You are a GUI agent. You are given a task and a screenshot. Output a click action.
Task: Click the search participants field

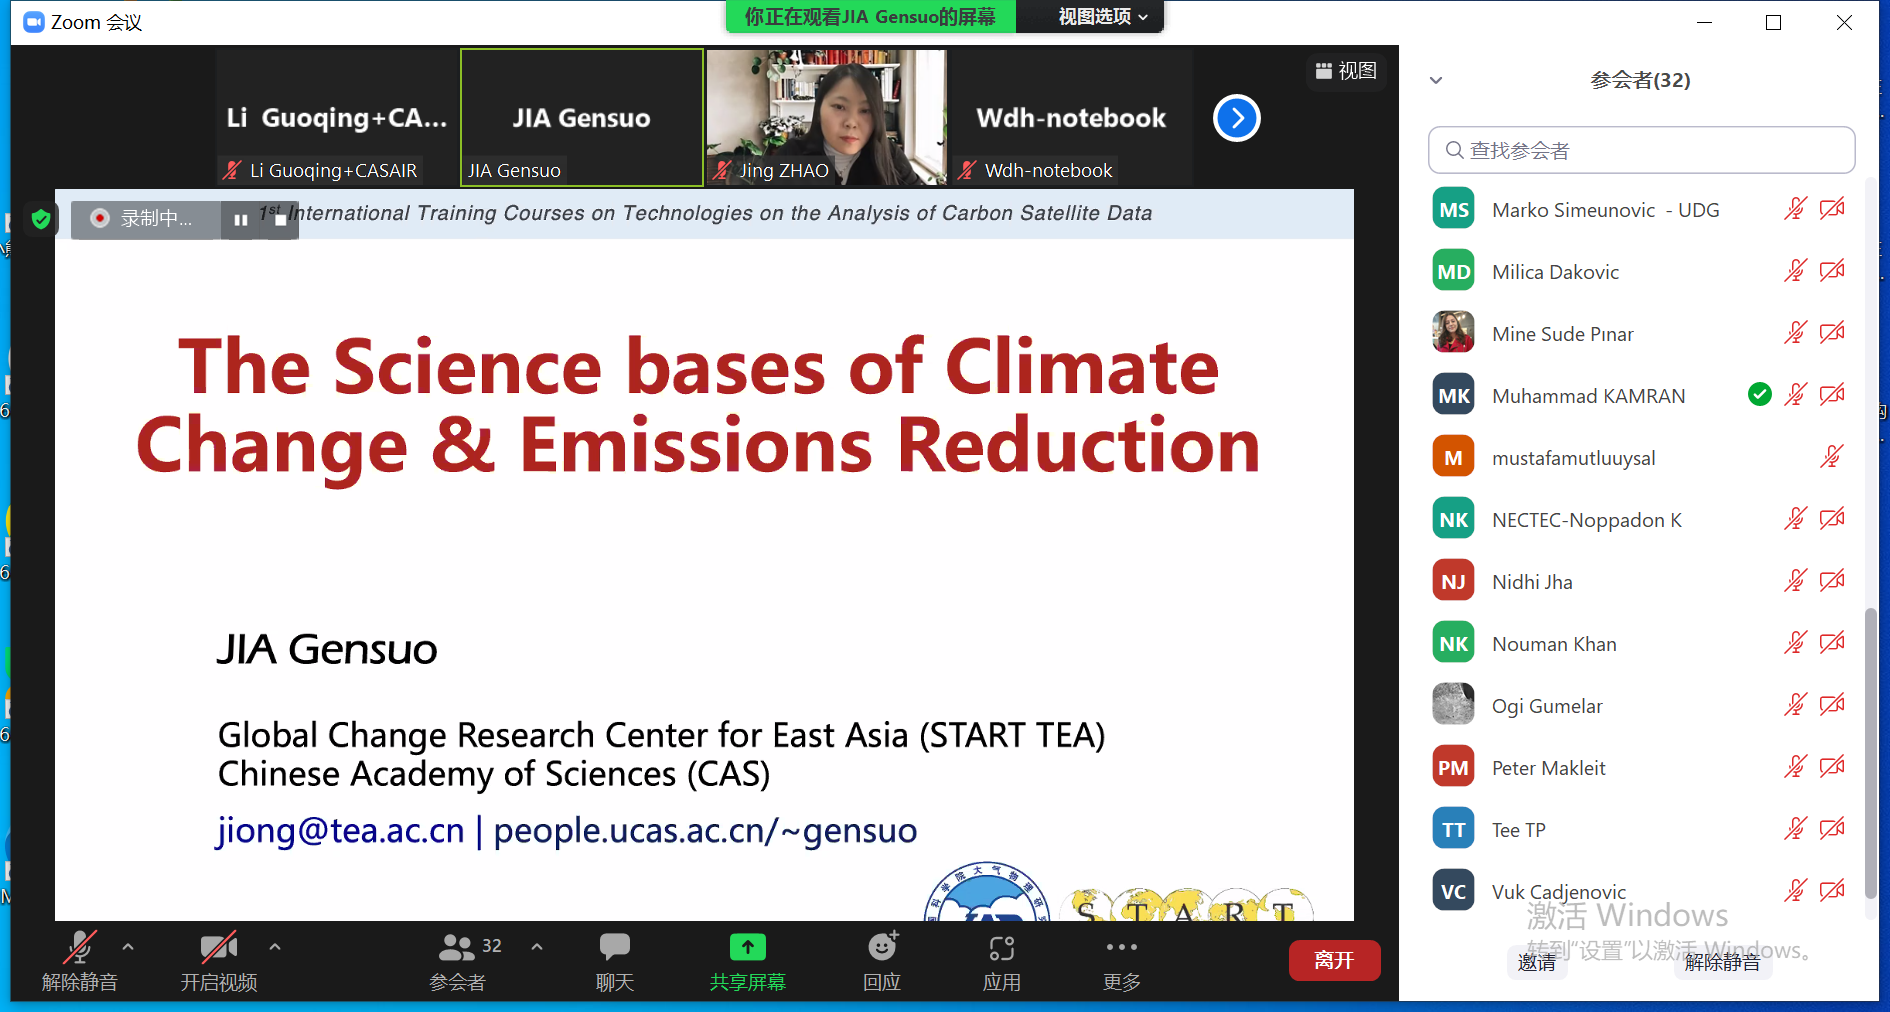(1641, 150)
